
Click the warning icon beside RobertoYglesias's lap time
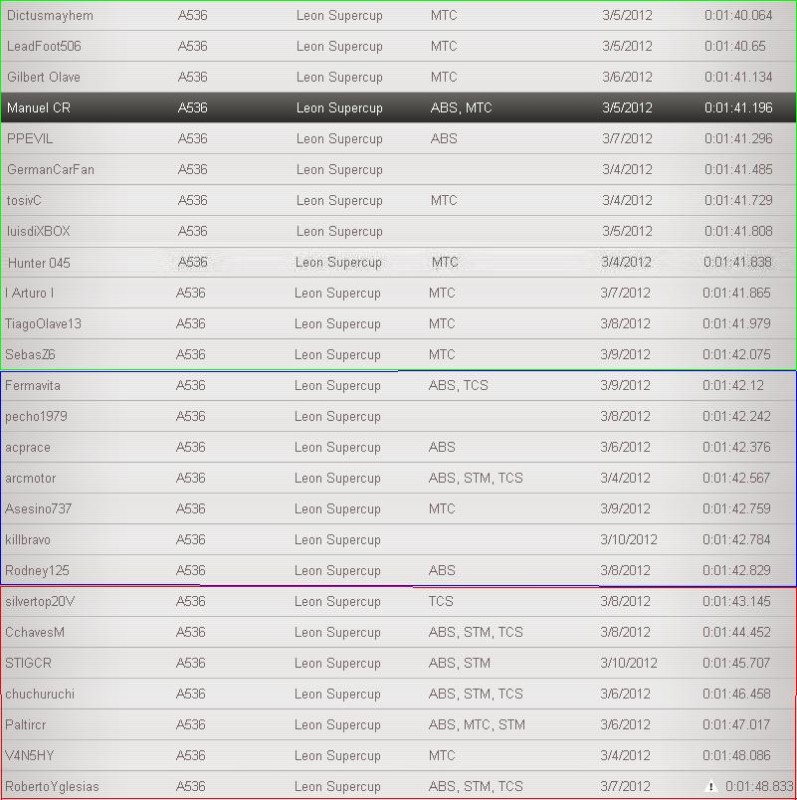point(711,786)
